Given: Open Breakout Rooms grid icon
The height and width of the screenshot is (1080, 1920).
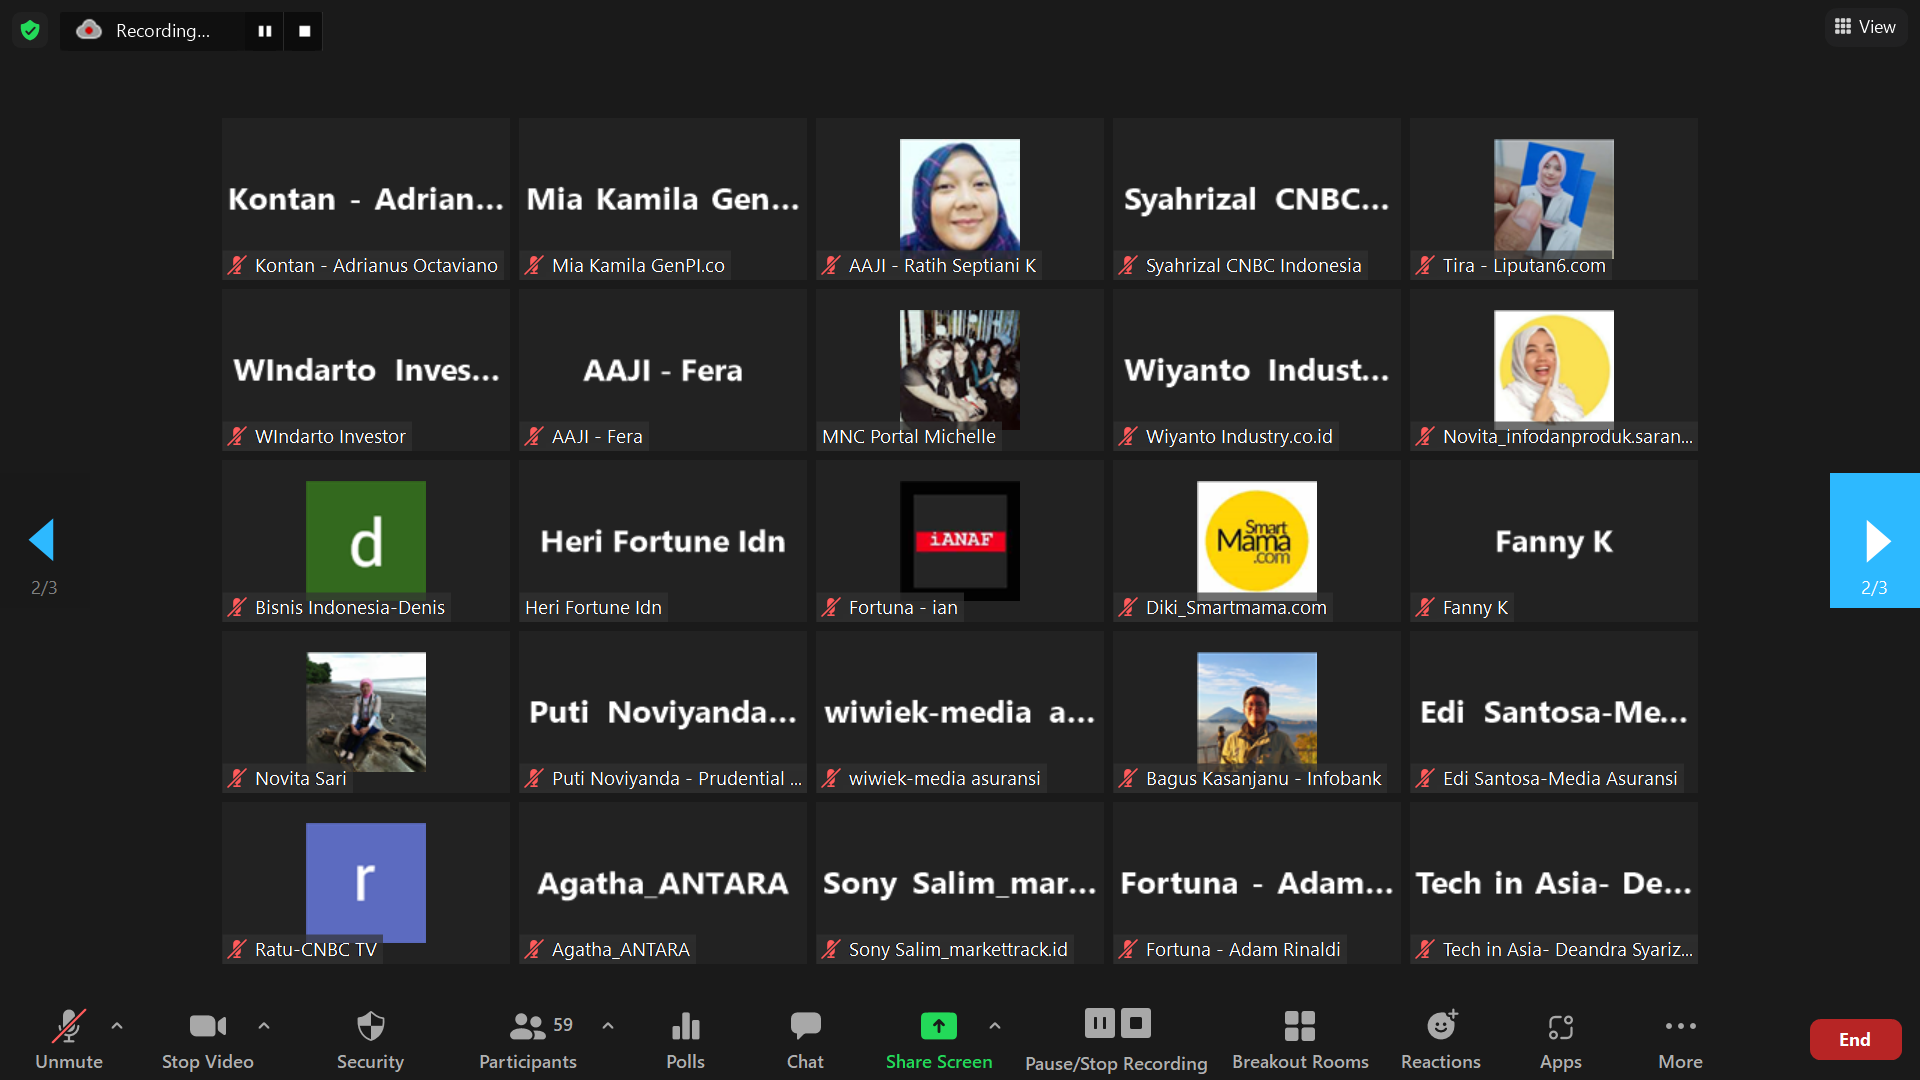Looking at the screenshot, I should click(1300, 1026).
